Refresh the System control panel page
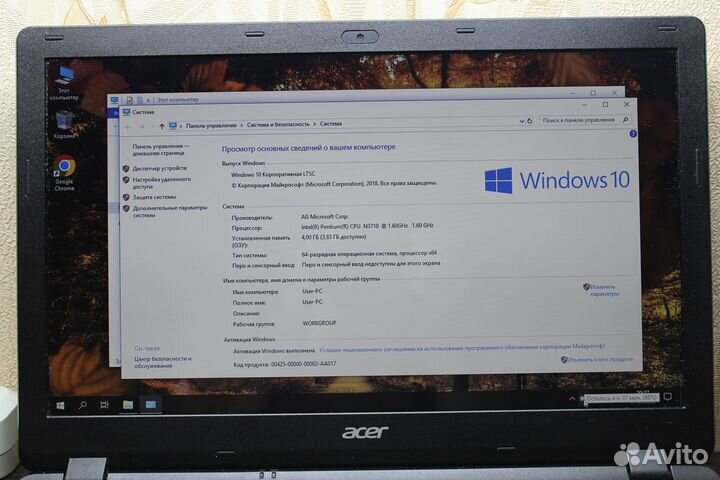Screen dimensions: 720x480 (x=529, y=121)
